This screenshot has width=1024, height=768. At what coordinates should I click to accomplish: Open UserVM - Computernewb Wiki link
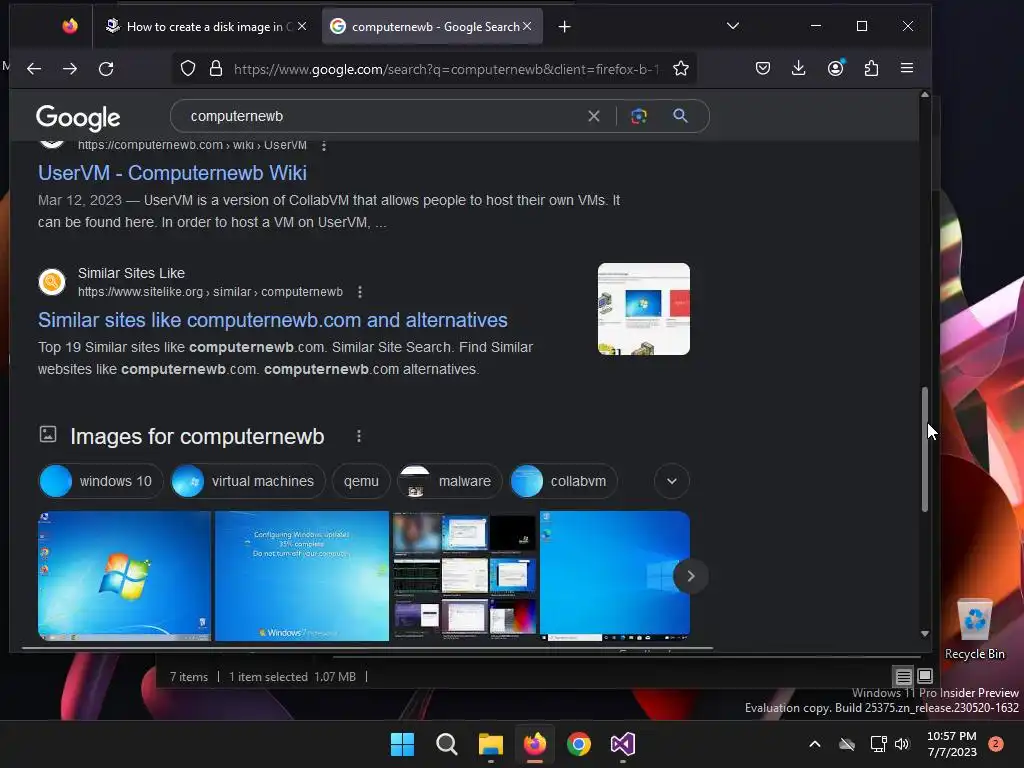pos(172,173)
